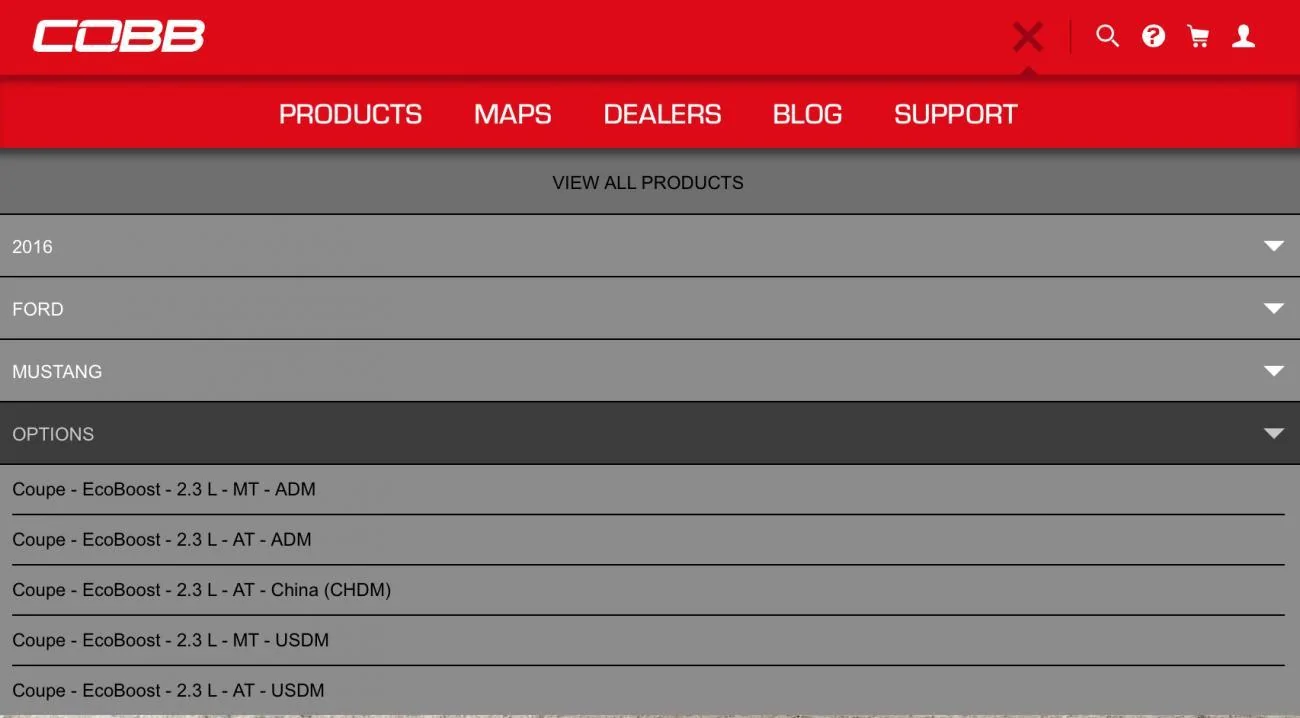Click VIEW ALL PRODUCTS

pos(648,183)
